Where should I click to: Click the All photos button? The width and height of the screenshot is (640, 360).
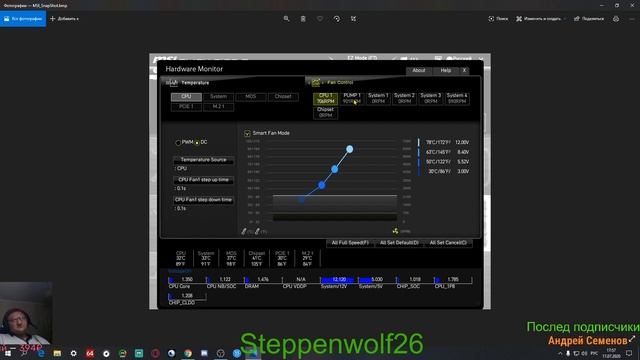coord(23,19)
